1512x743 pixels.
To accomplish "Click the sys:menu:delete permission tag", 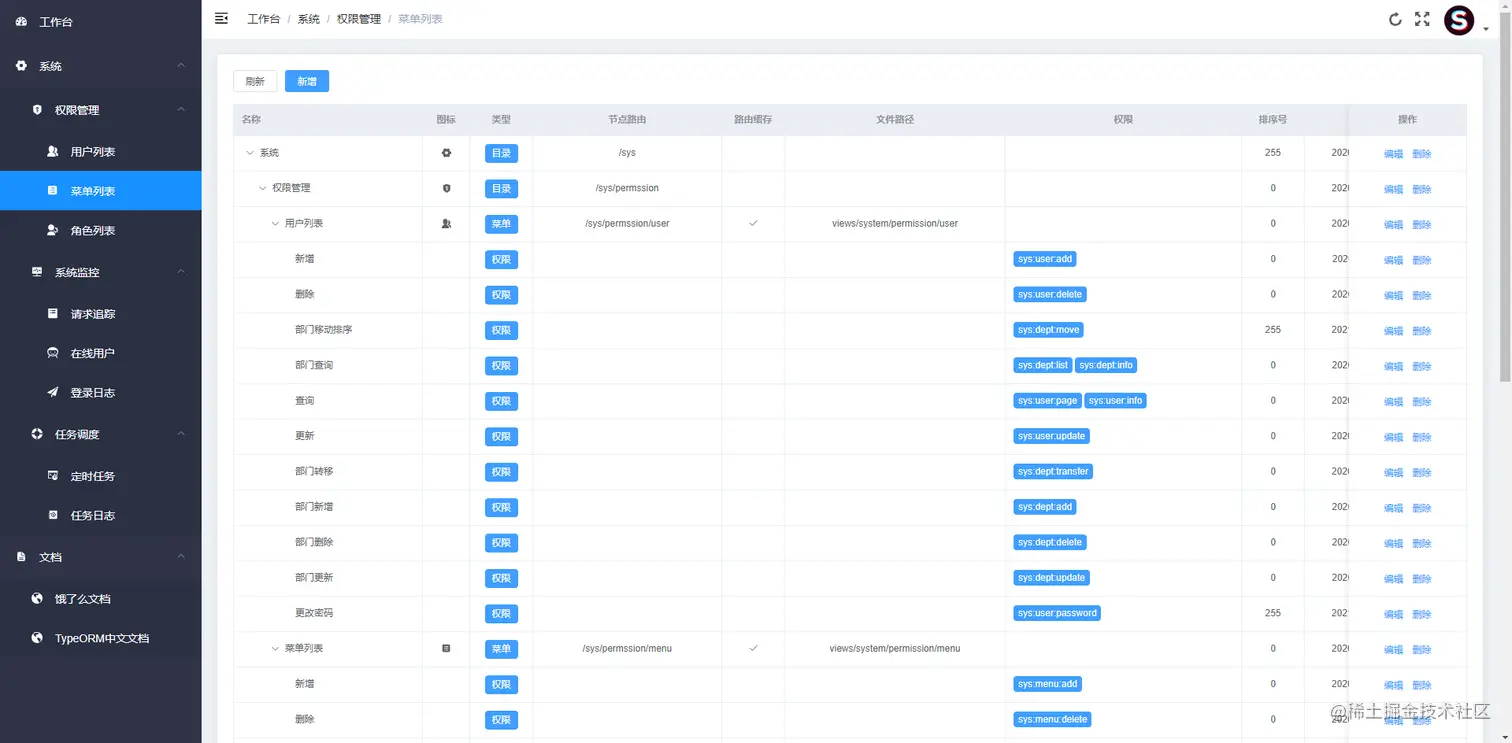I will (1052, 719).
